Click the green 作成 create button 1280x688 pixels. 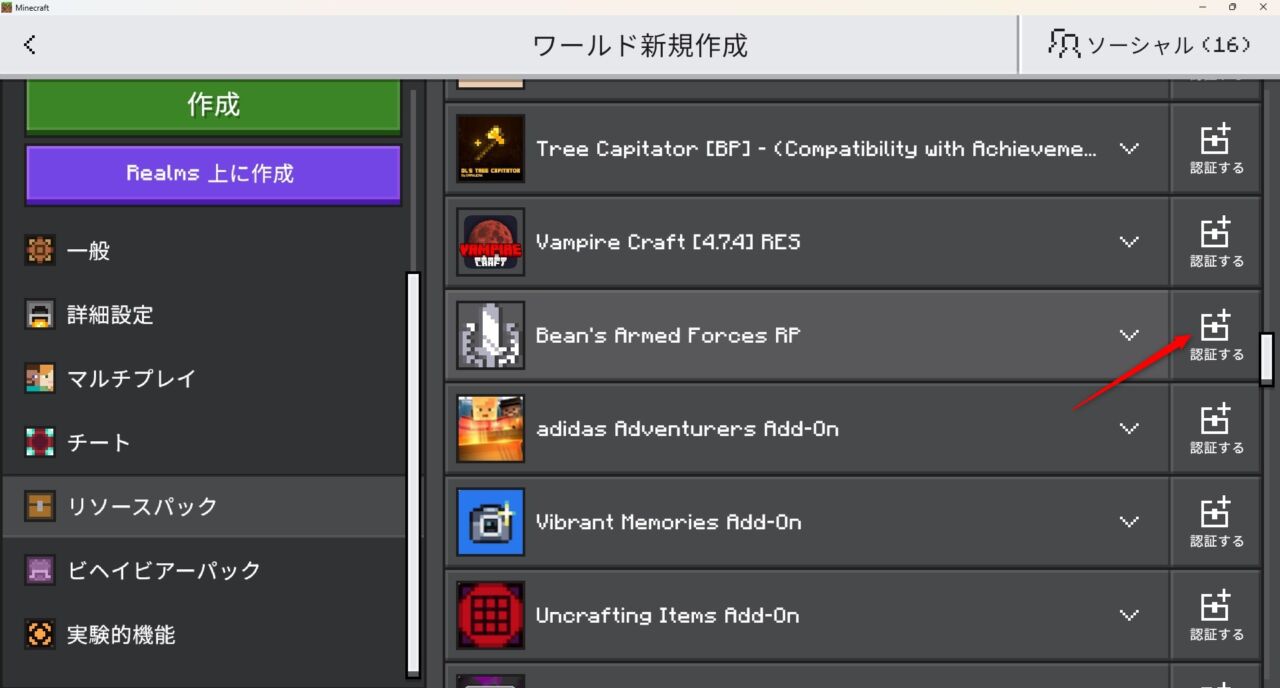(x=213, y=104)
